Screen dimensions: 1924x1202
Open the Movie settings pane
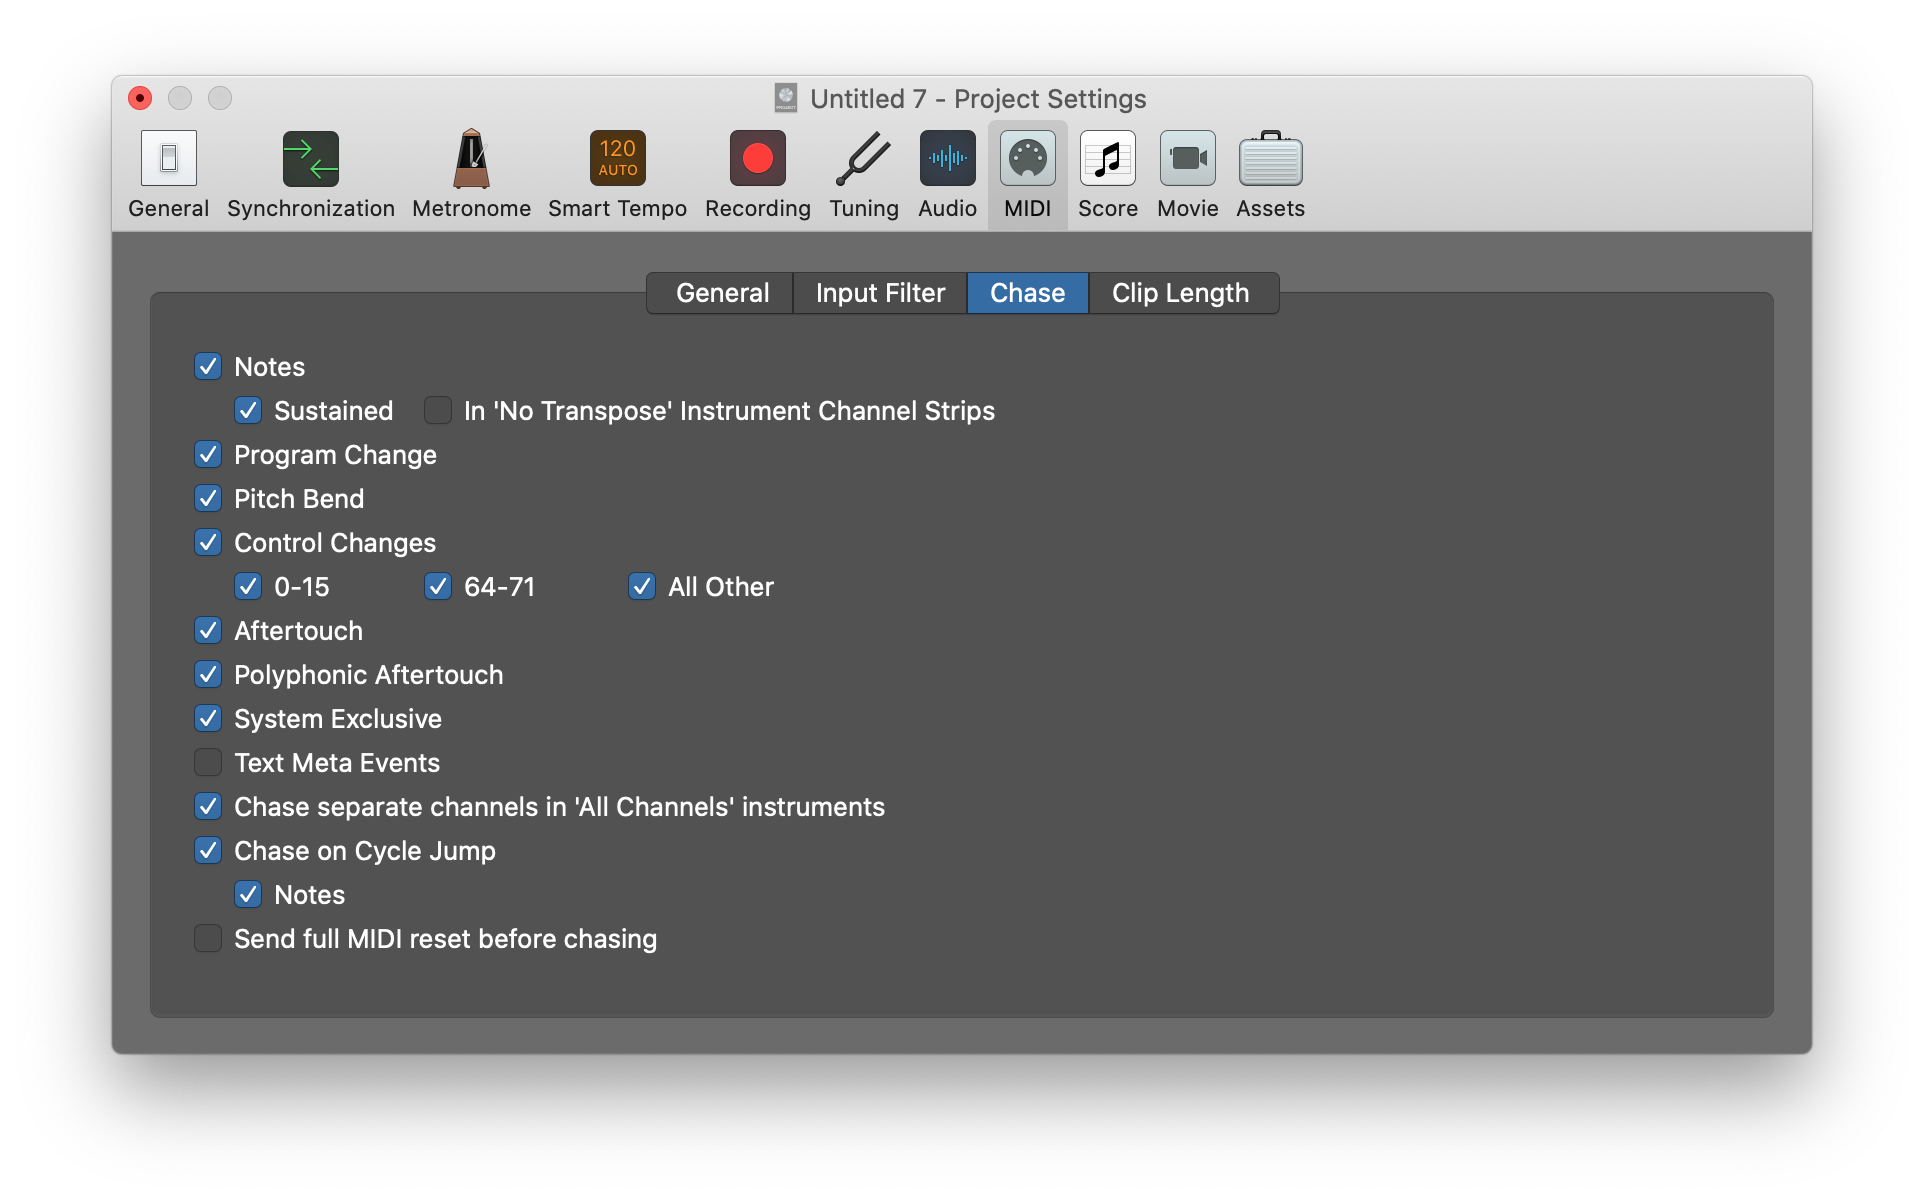1187,160
